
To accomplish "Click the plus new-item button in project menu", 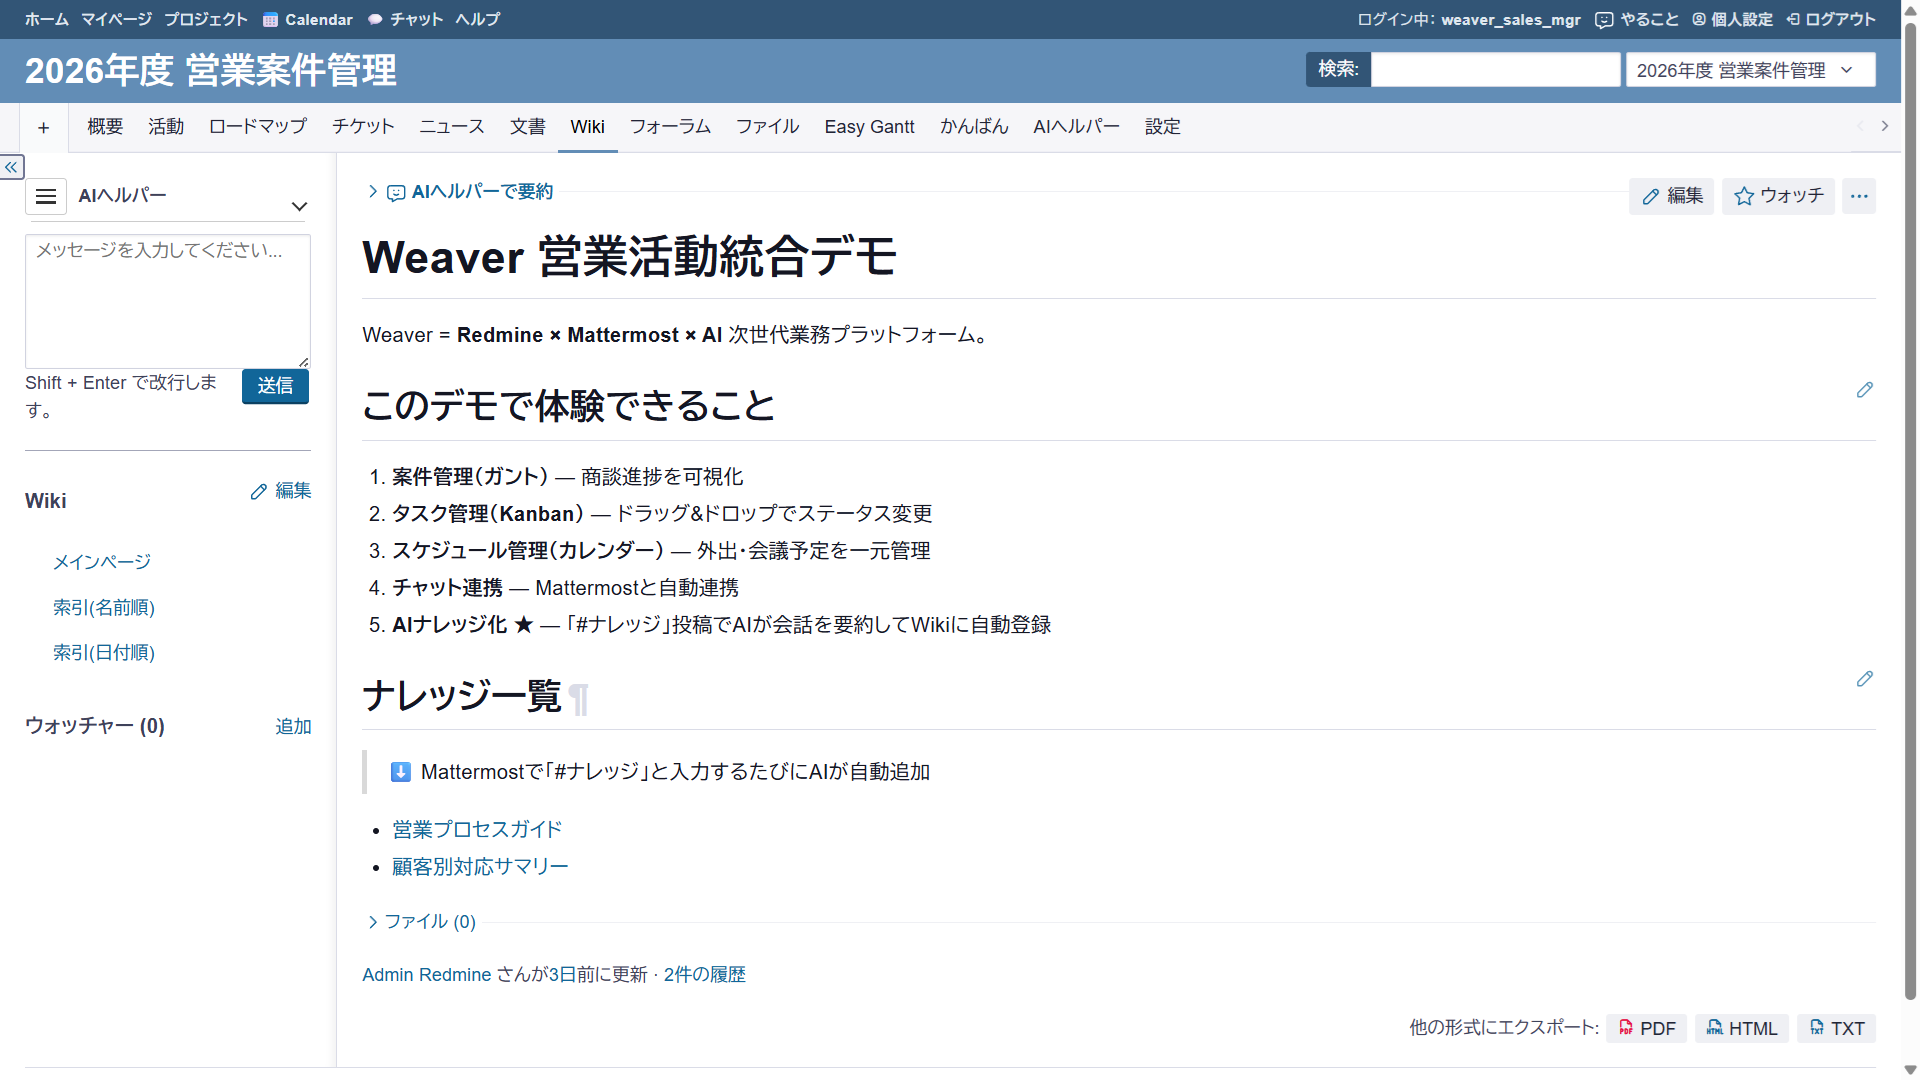I will pos(44,127).
